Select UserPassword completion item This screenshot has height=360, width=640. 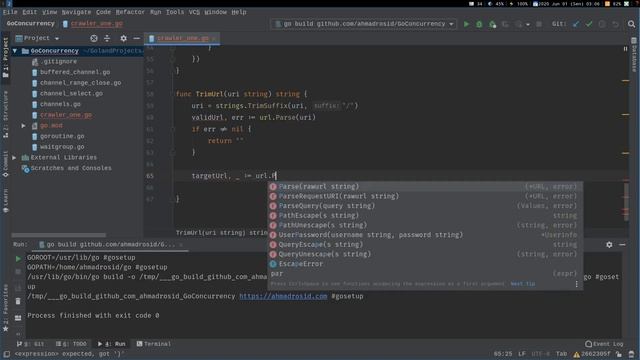point(425,235)
